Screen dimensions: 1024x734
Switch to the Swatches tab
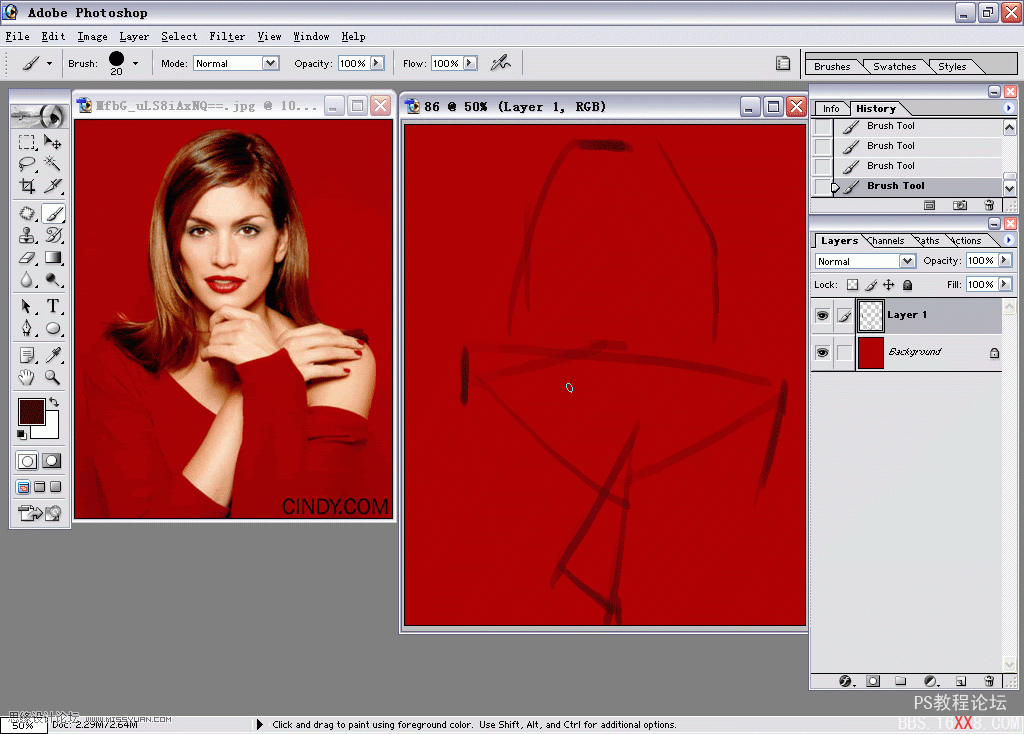click(894, 67)
